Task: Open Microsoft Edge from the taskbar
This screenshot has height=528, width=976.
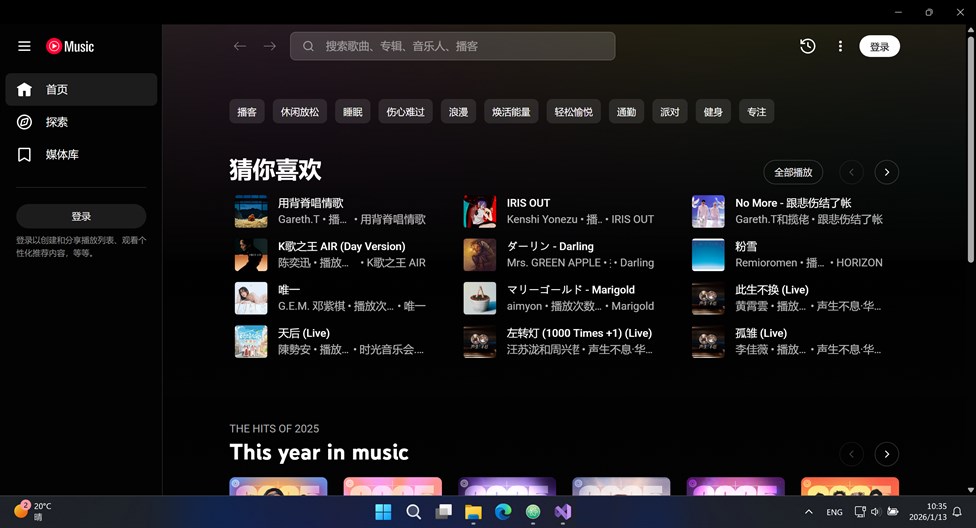Action: point(503,512)
